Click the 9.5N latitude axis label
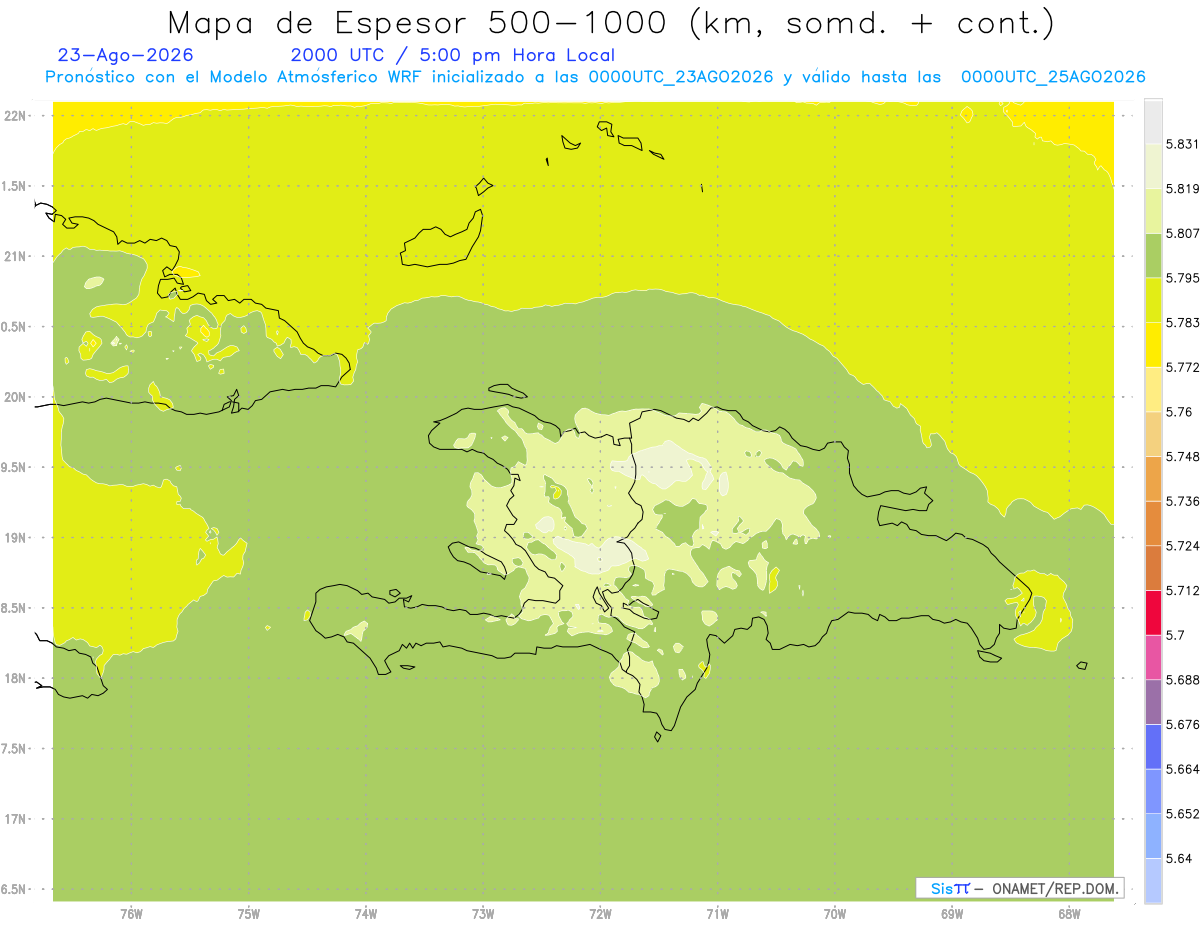Viewport: 1200px width, 927px height. (15, 467)
